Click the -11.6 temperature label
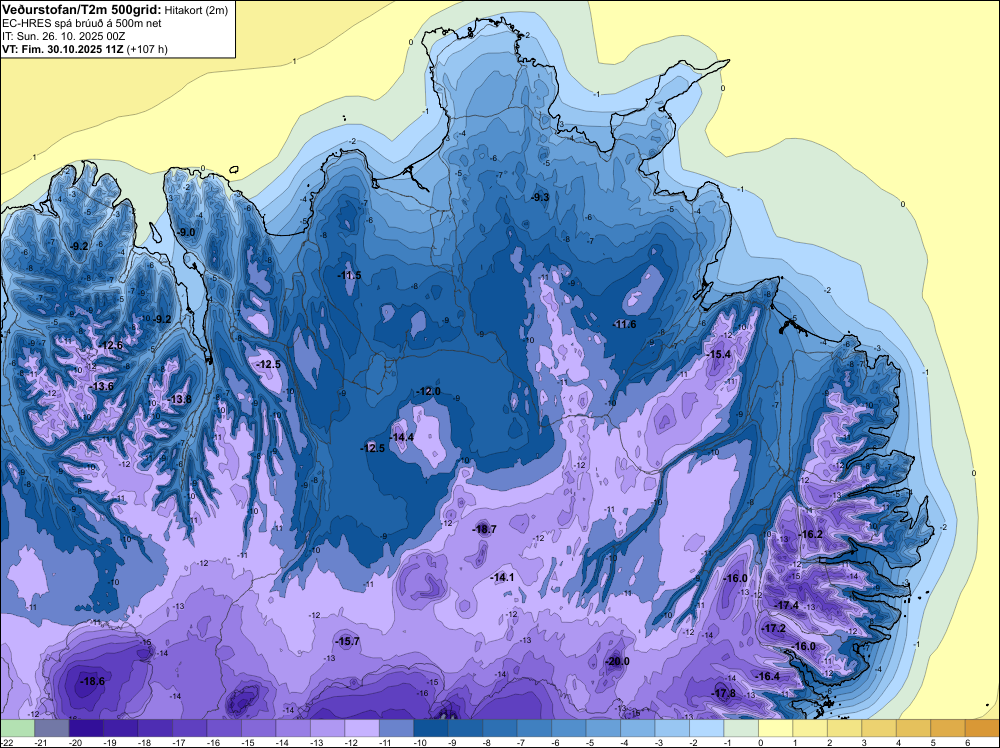Viewport: 1000px width, 748px height. pos(624,325)
